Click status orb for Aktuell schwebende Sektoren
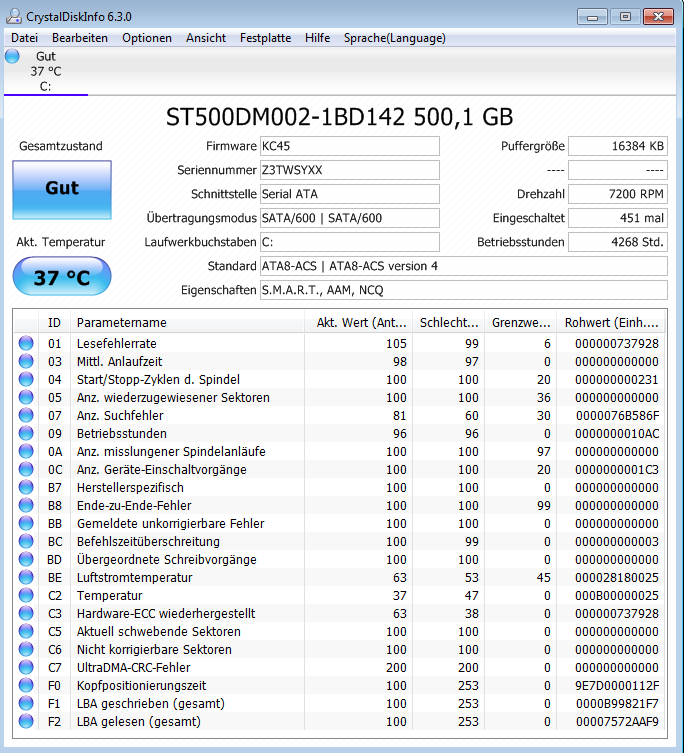The image size is (684, 753). (26, 631)
